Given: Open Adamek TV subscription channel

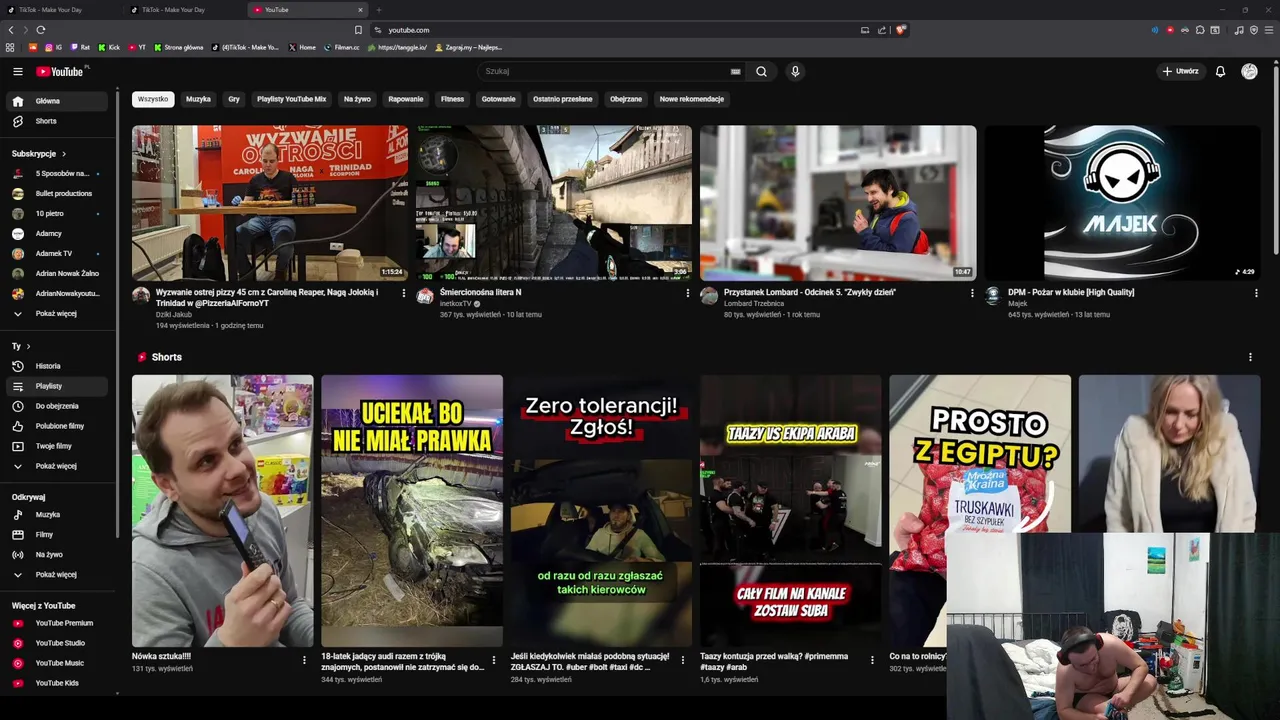Looking at the screenshot, I should [x=56, y=254].
